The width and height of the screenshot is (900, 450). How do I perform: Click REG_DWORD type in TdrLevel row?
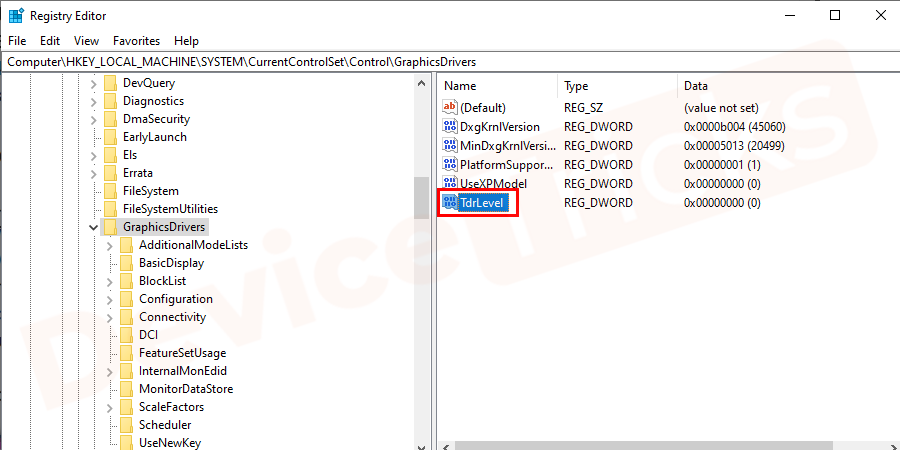[598, 203]
